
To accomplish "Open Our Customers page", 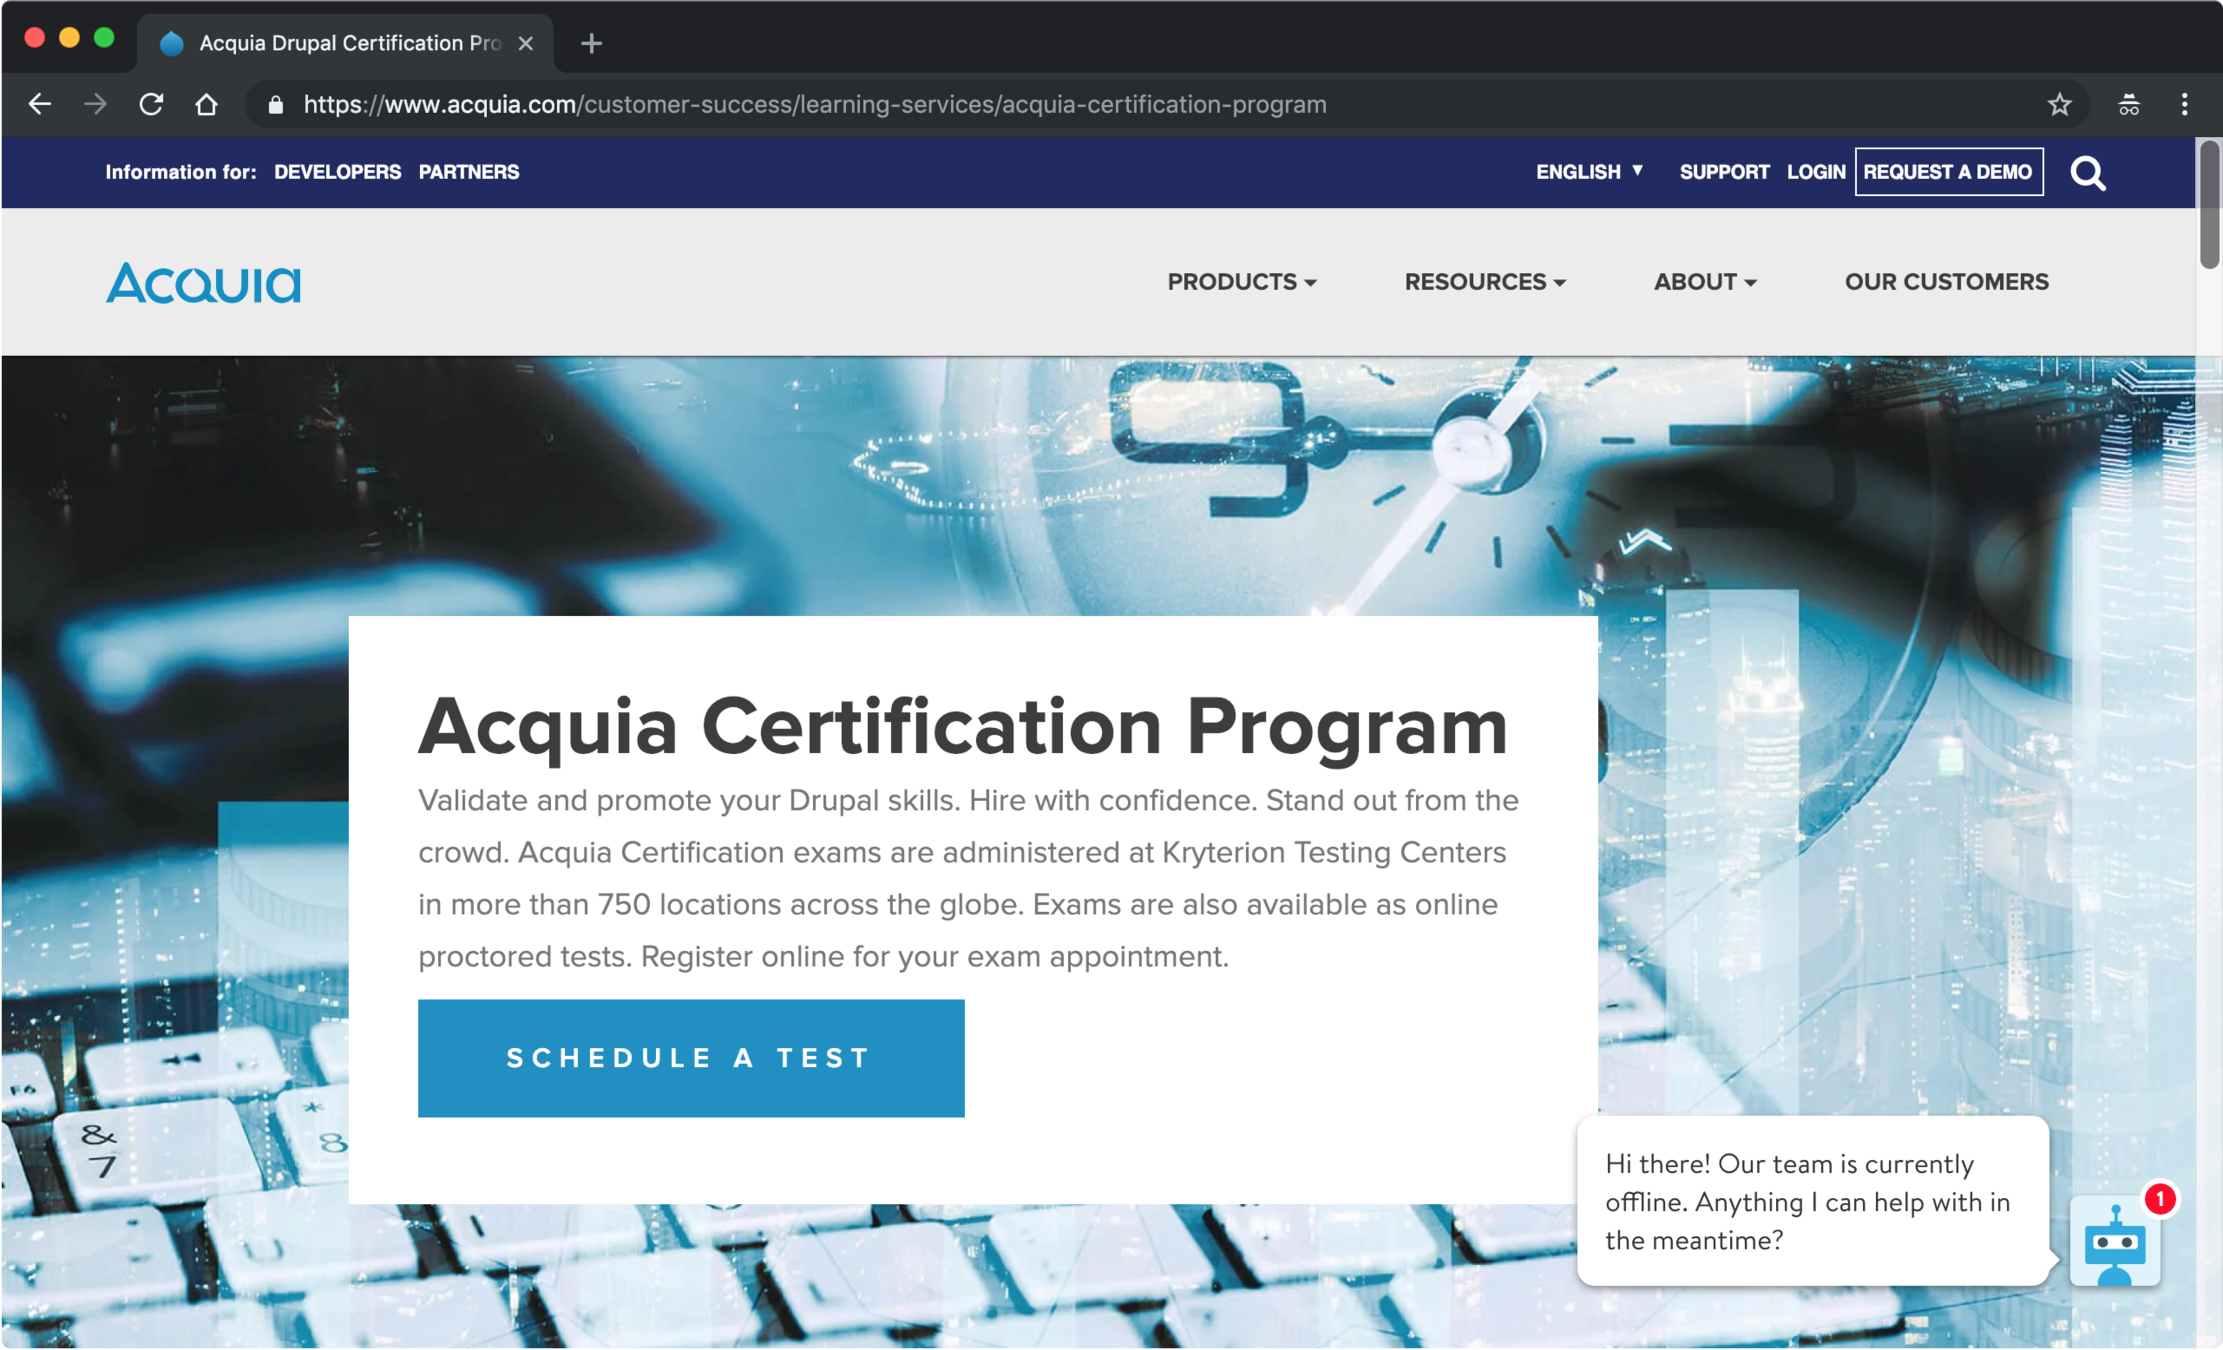I will [x=1946, y=282].
